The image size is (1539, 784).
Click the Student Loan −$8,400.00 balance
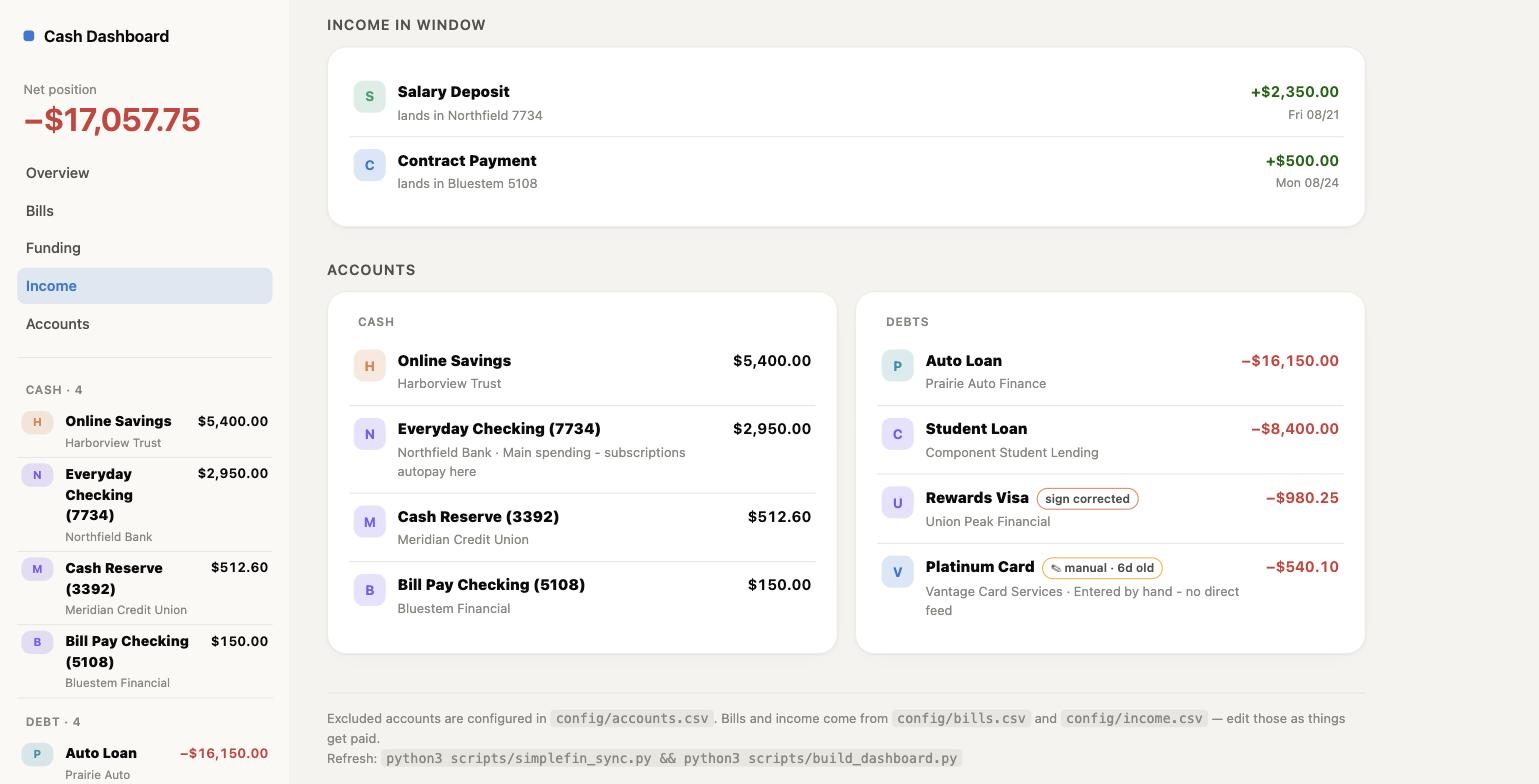[1295, 429]
